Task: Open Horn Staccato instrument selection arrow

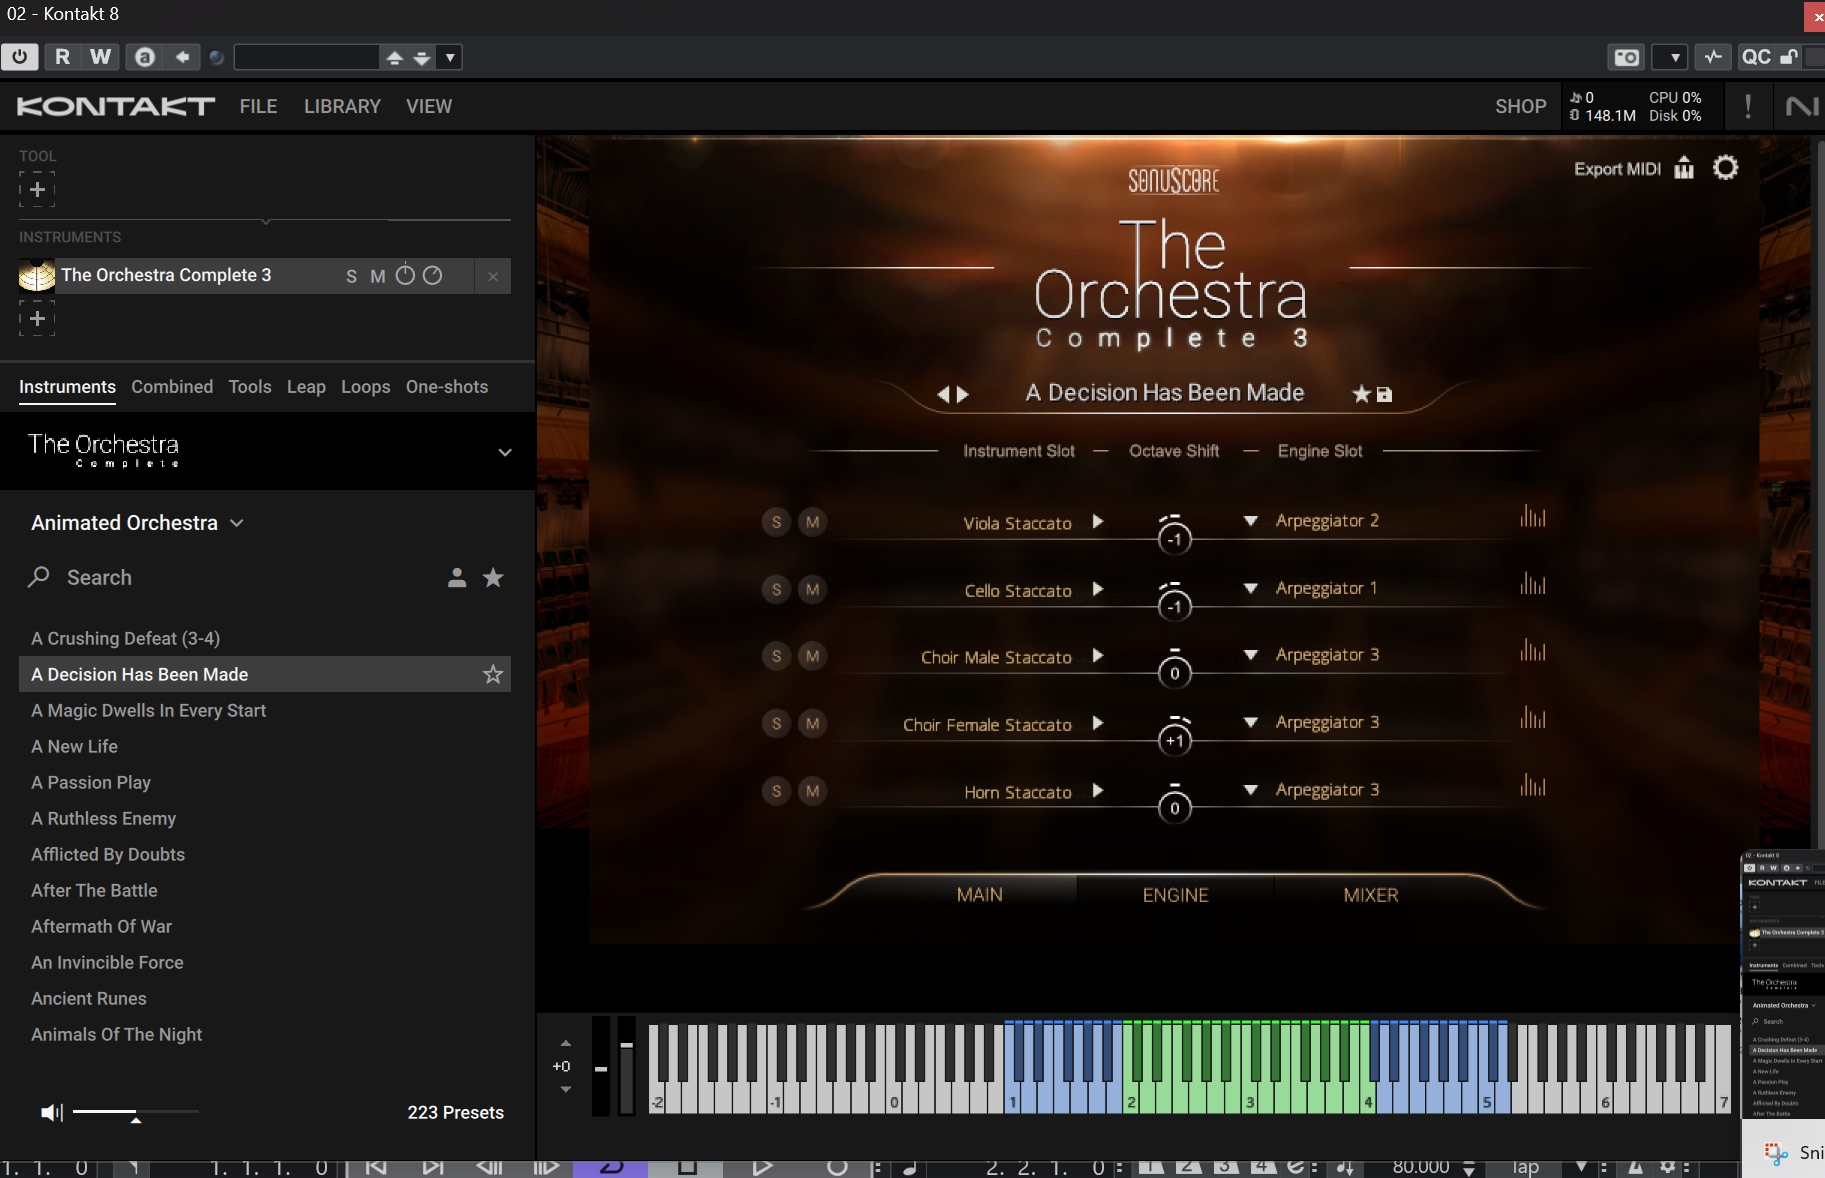Action: pos(1098,790)
